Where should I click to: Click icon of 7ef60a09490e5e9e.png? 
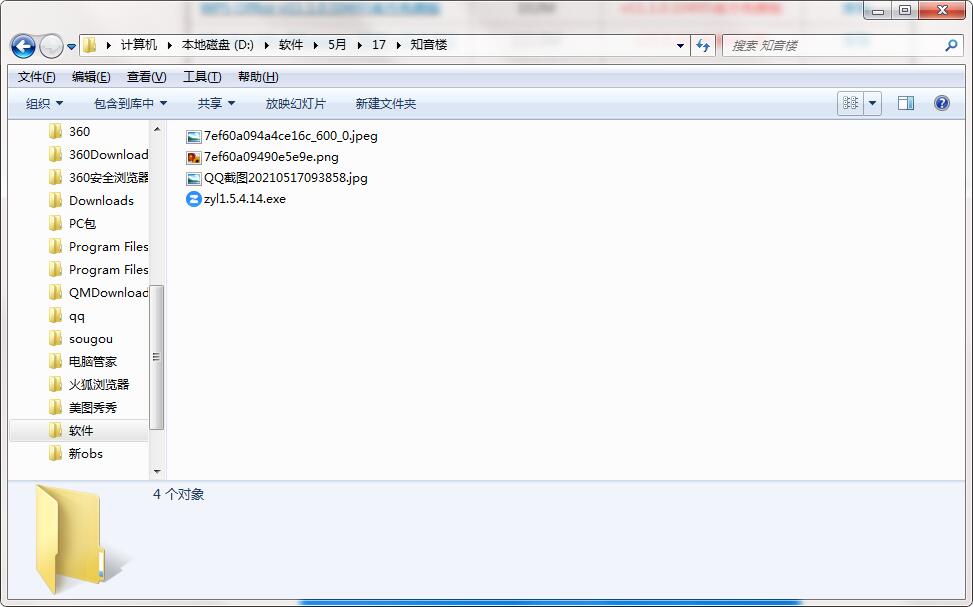(194, 158)
